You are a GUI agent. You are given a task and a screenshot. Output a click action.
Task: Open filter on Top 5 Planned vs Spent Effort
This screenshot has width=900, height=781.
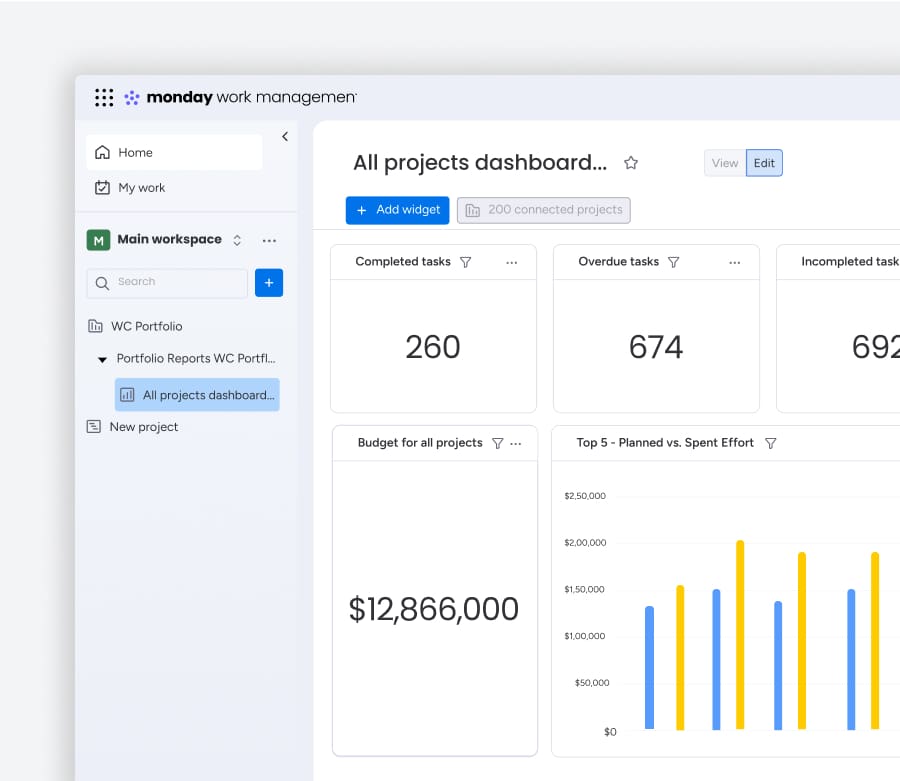pos(770,442)
